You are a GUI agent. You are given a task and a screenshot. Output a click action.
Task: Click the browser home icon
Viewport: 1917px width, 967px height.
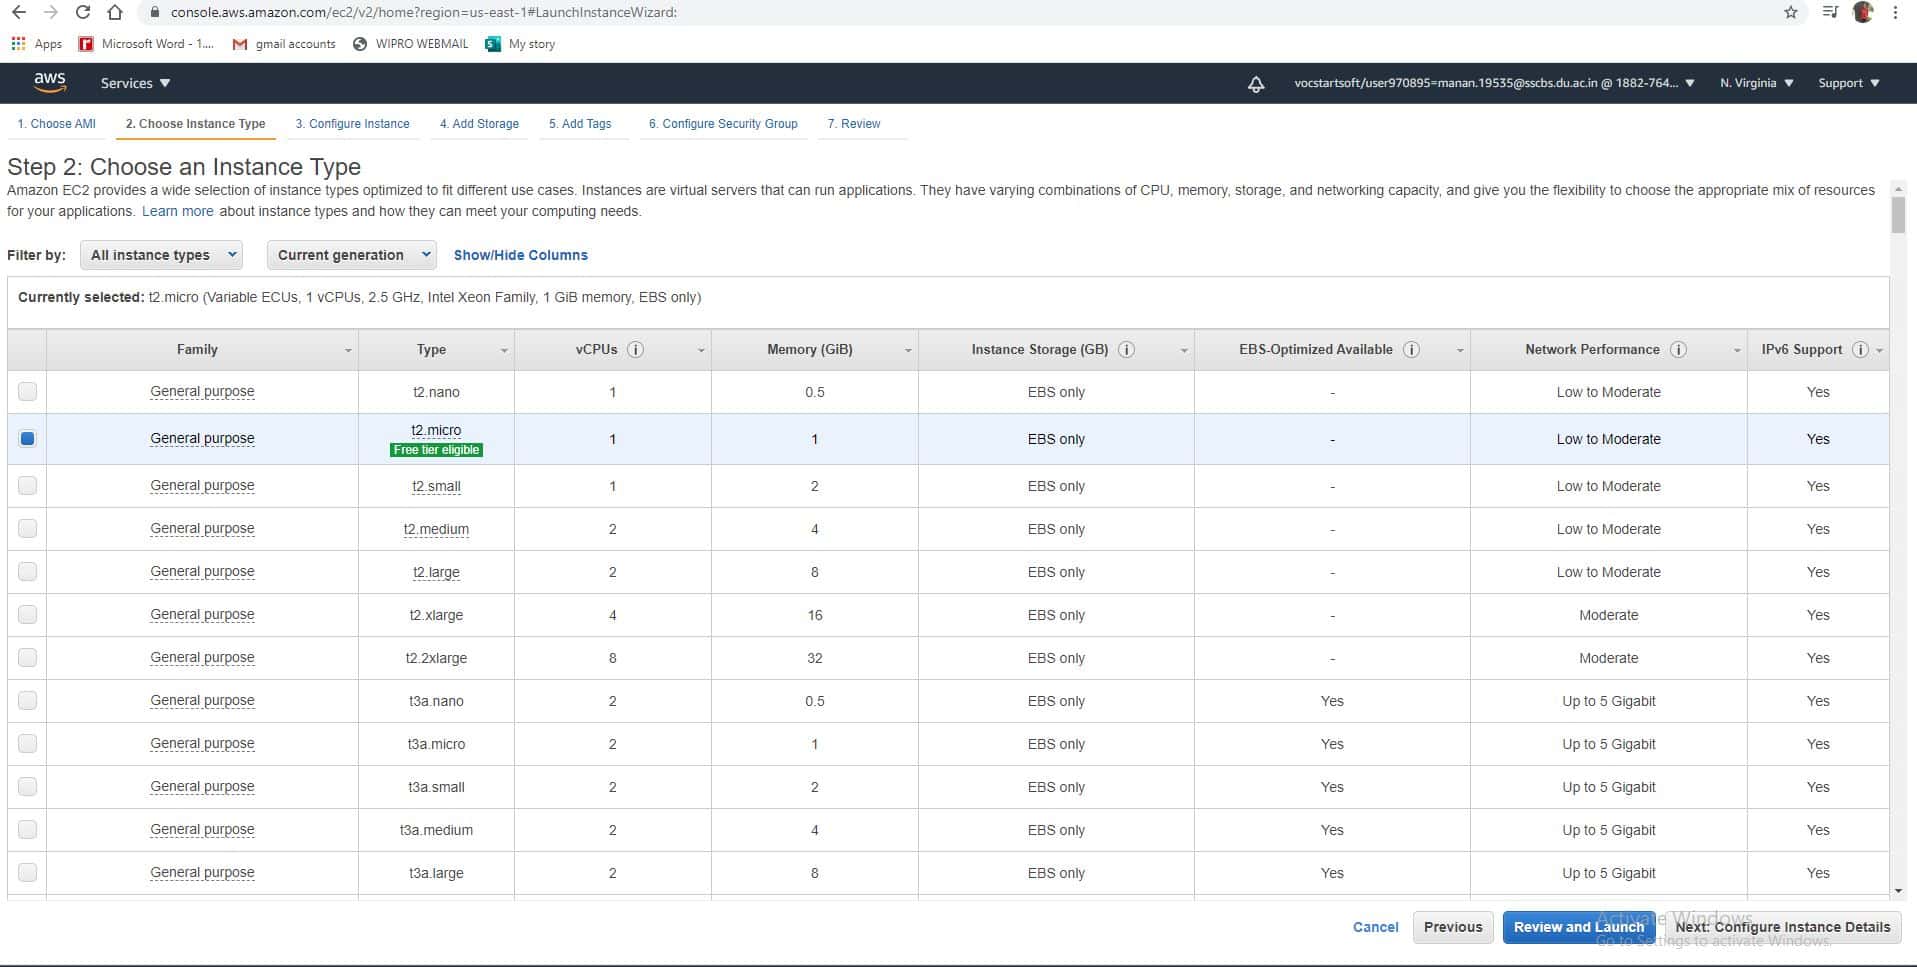pyautogui.click(x=115, y=12)
